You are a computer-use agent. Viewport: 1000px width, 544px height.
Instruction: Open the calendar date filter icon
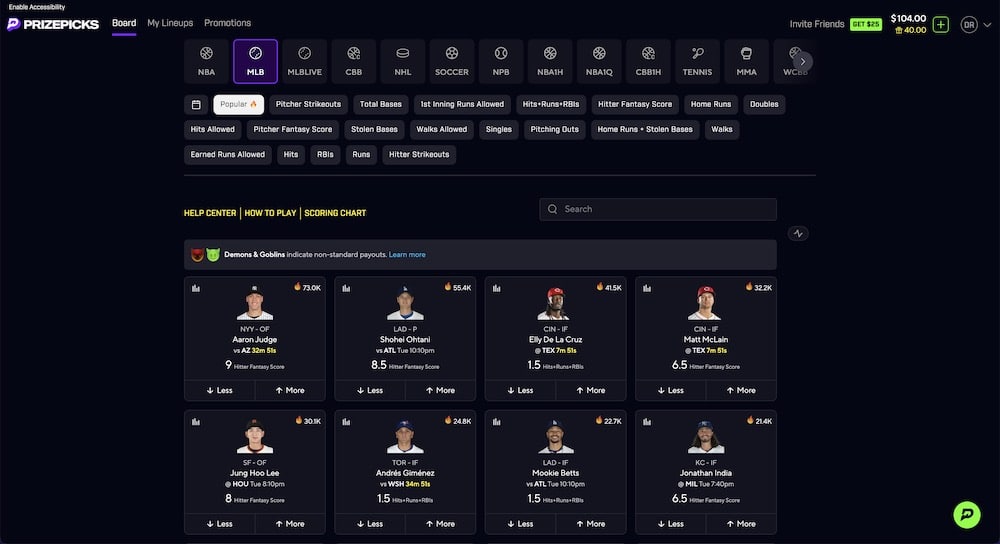196,104
